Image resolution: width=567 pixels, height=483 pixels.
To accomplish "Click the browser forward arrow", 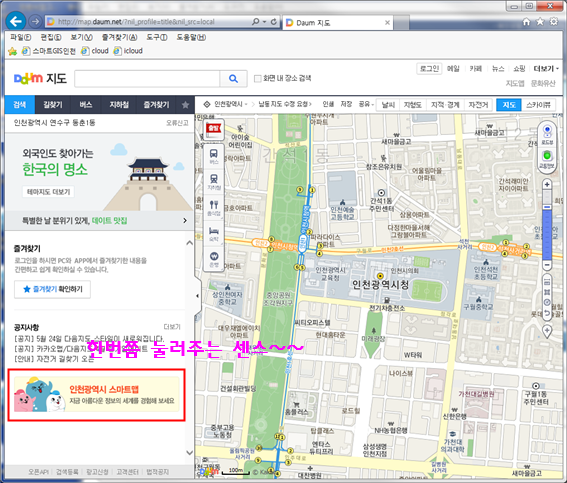I will (35, 22).
